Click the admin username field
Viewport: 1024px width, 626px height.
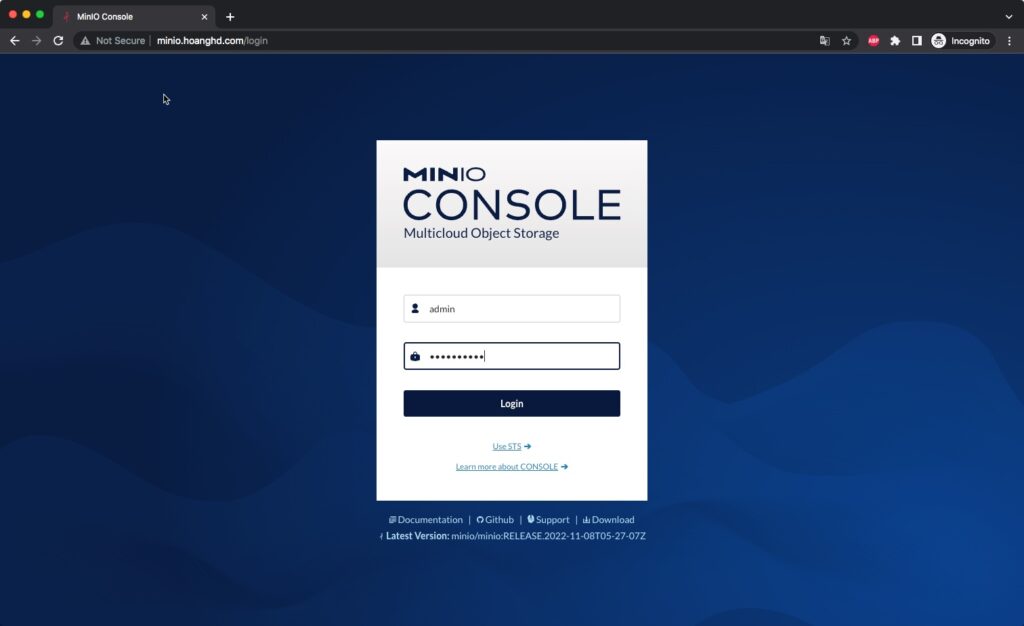[511, 309]
